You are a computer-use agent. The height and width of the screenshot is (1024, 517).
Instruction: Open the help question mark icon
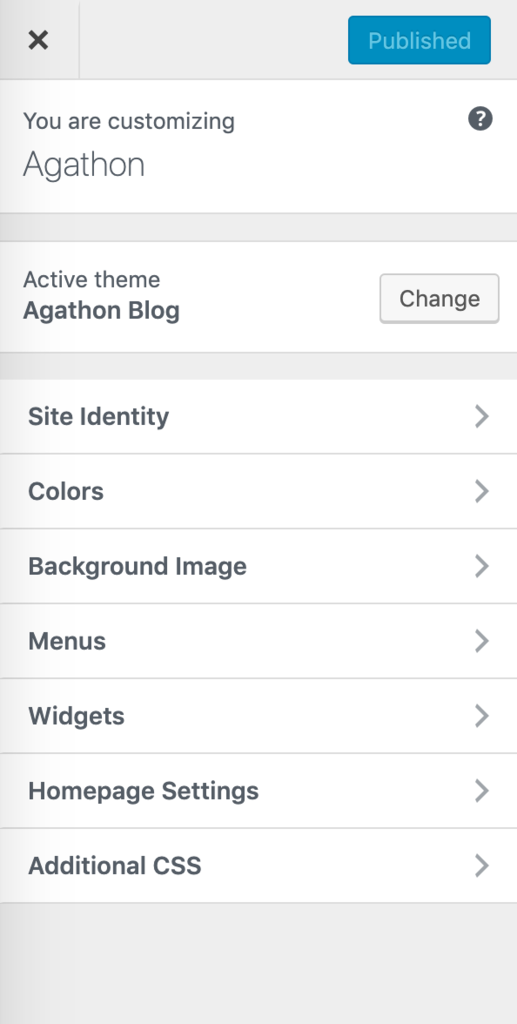point(480,119)
